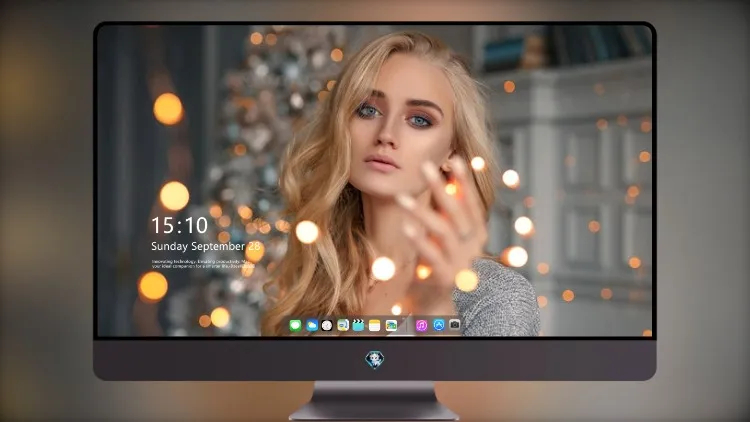This screenshot has width=750, height=422.
Task: Open the Photos gallery icon in dock
Action: (391, 325)
